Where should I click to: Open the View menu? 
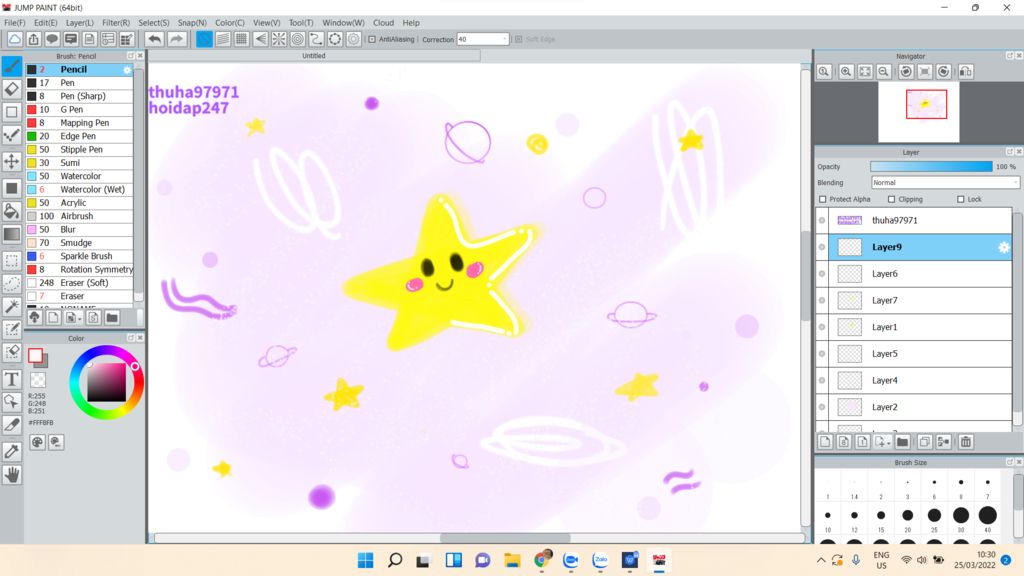[x=266, y=22]
